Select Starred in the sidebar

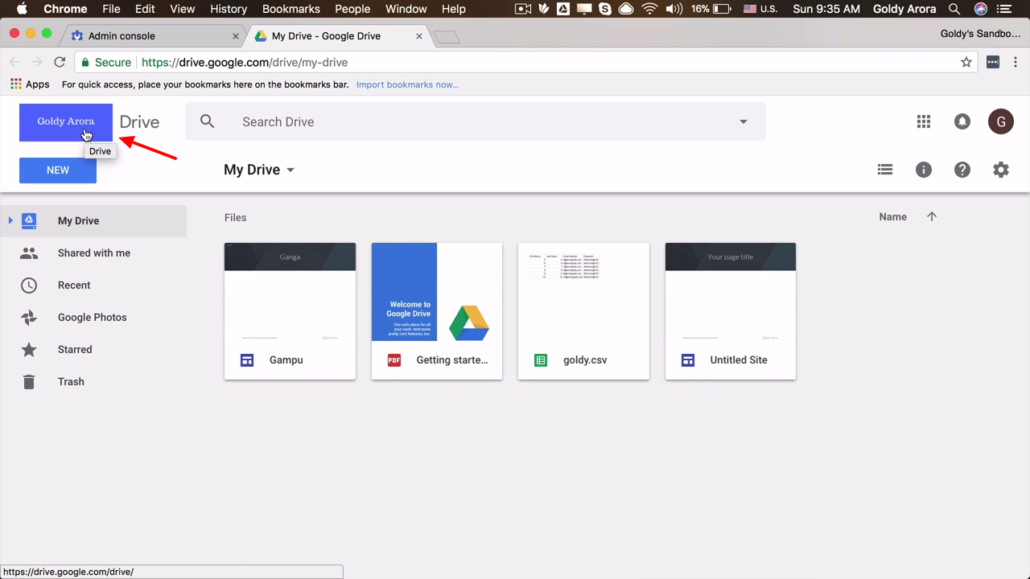pos(76,349)
